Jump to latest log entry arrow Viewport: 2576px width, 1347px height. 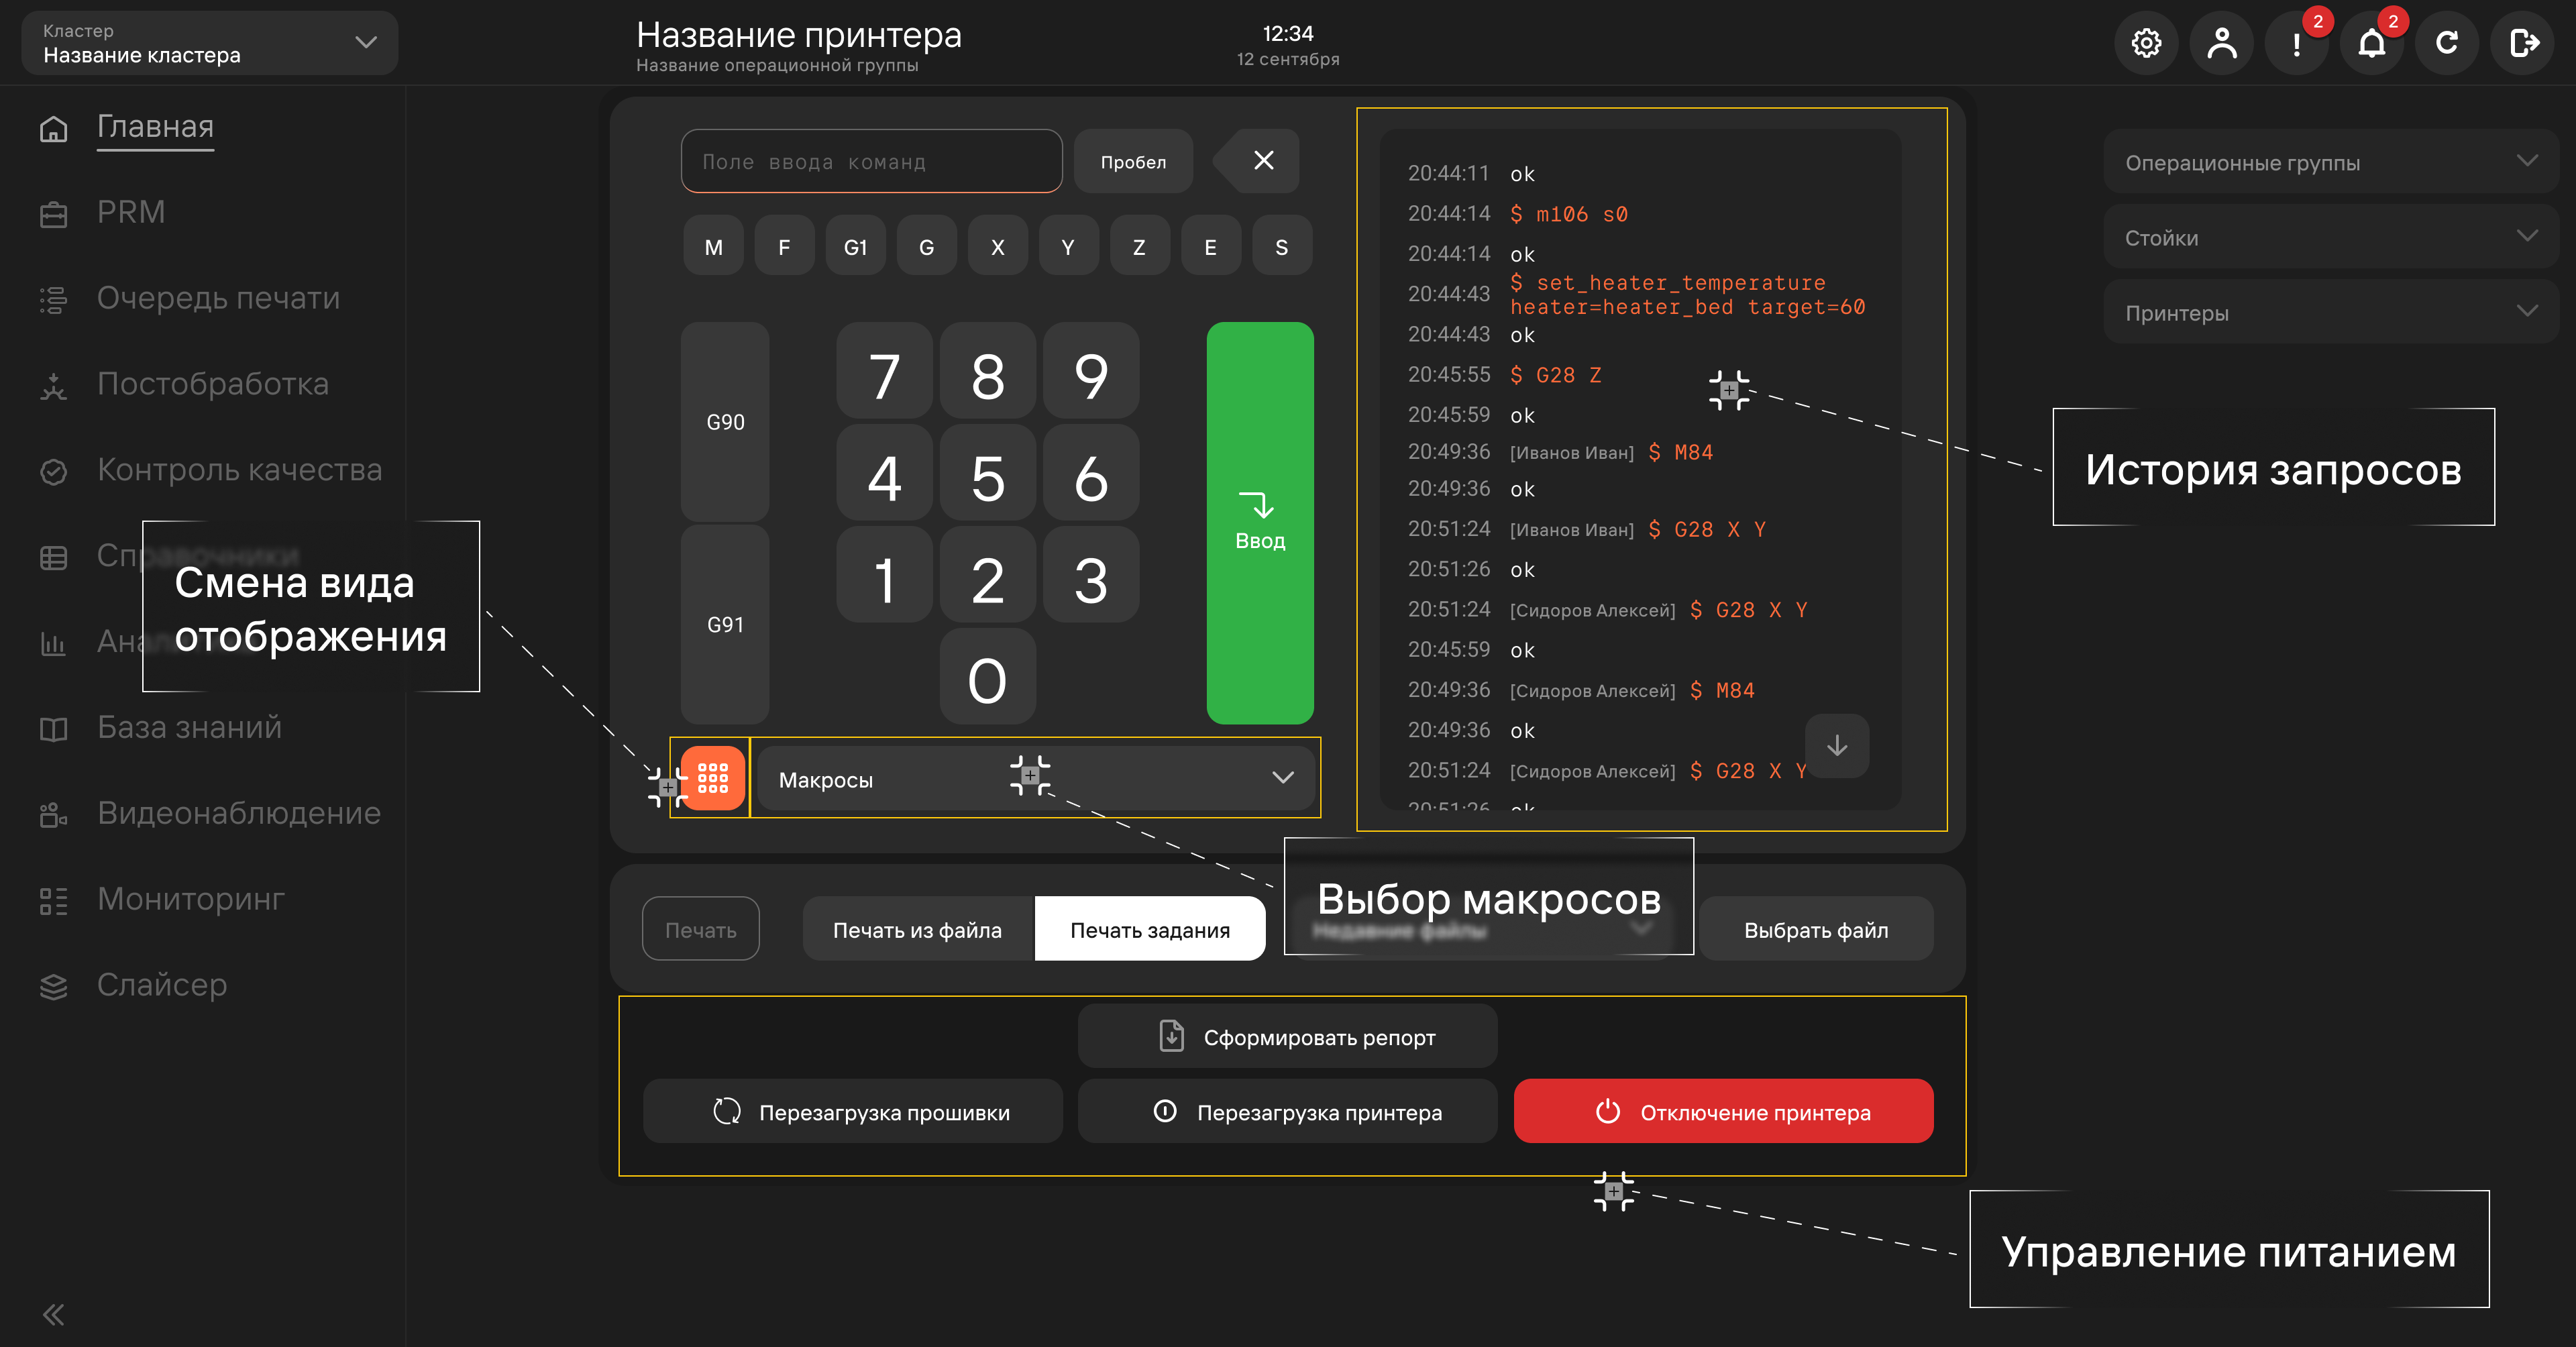1837,746
